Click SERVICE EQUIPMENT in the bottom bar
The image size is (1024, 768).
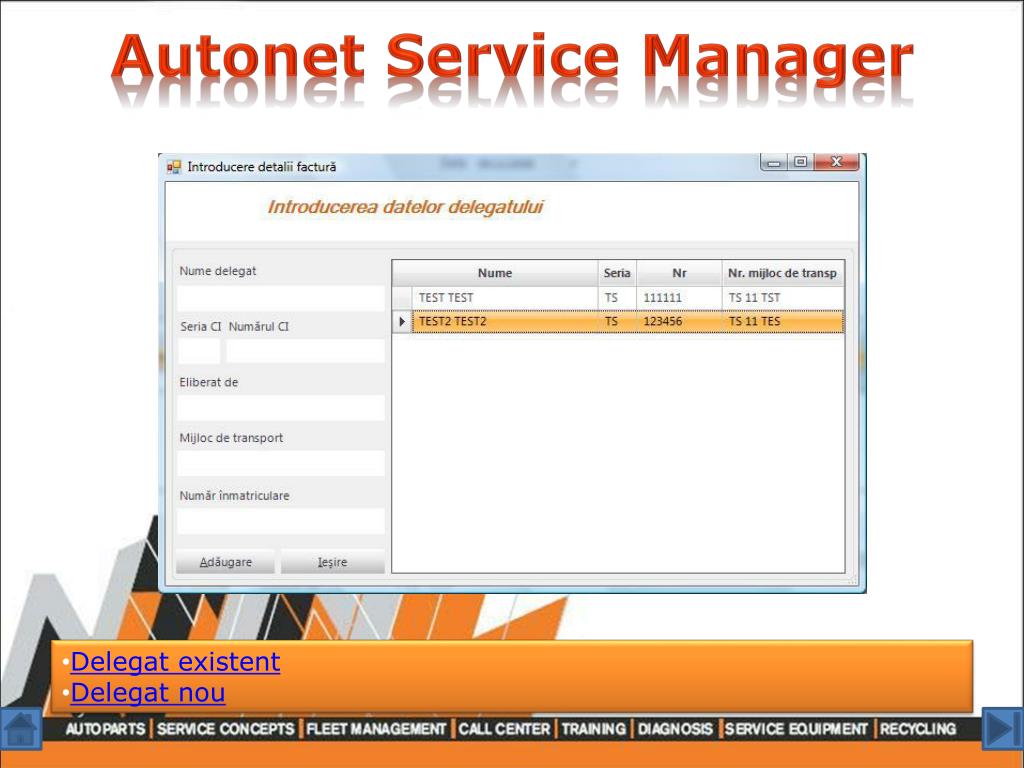(796, 729)
